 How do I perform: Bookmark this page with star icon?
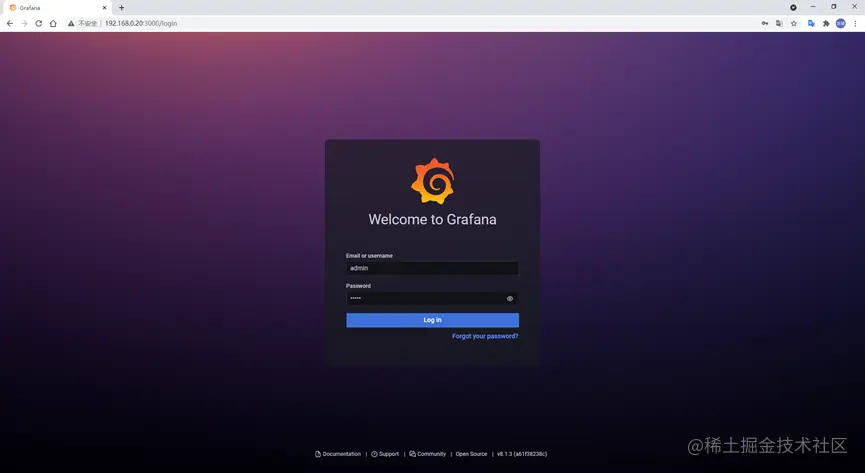[794, 23]
